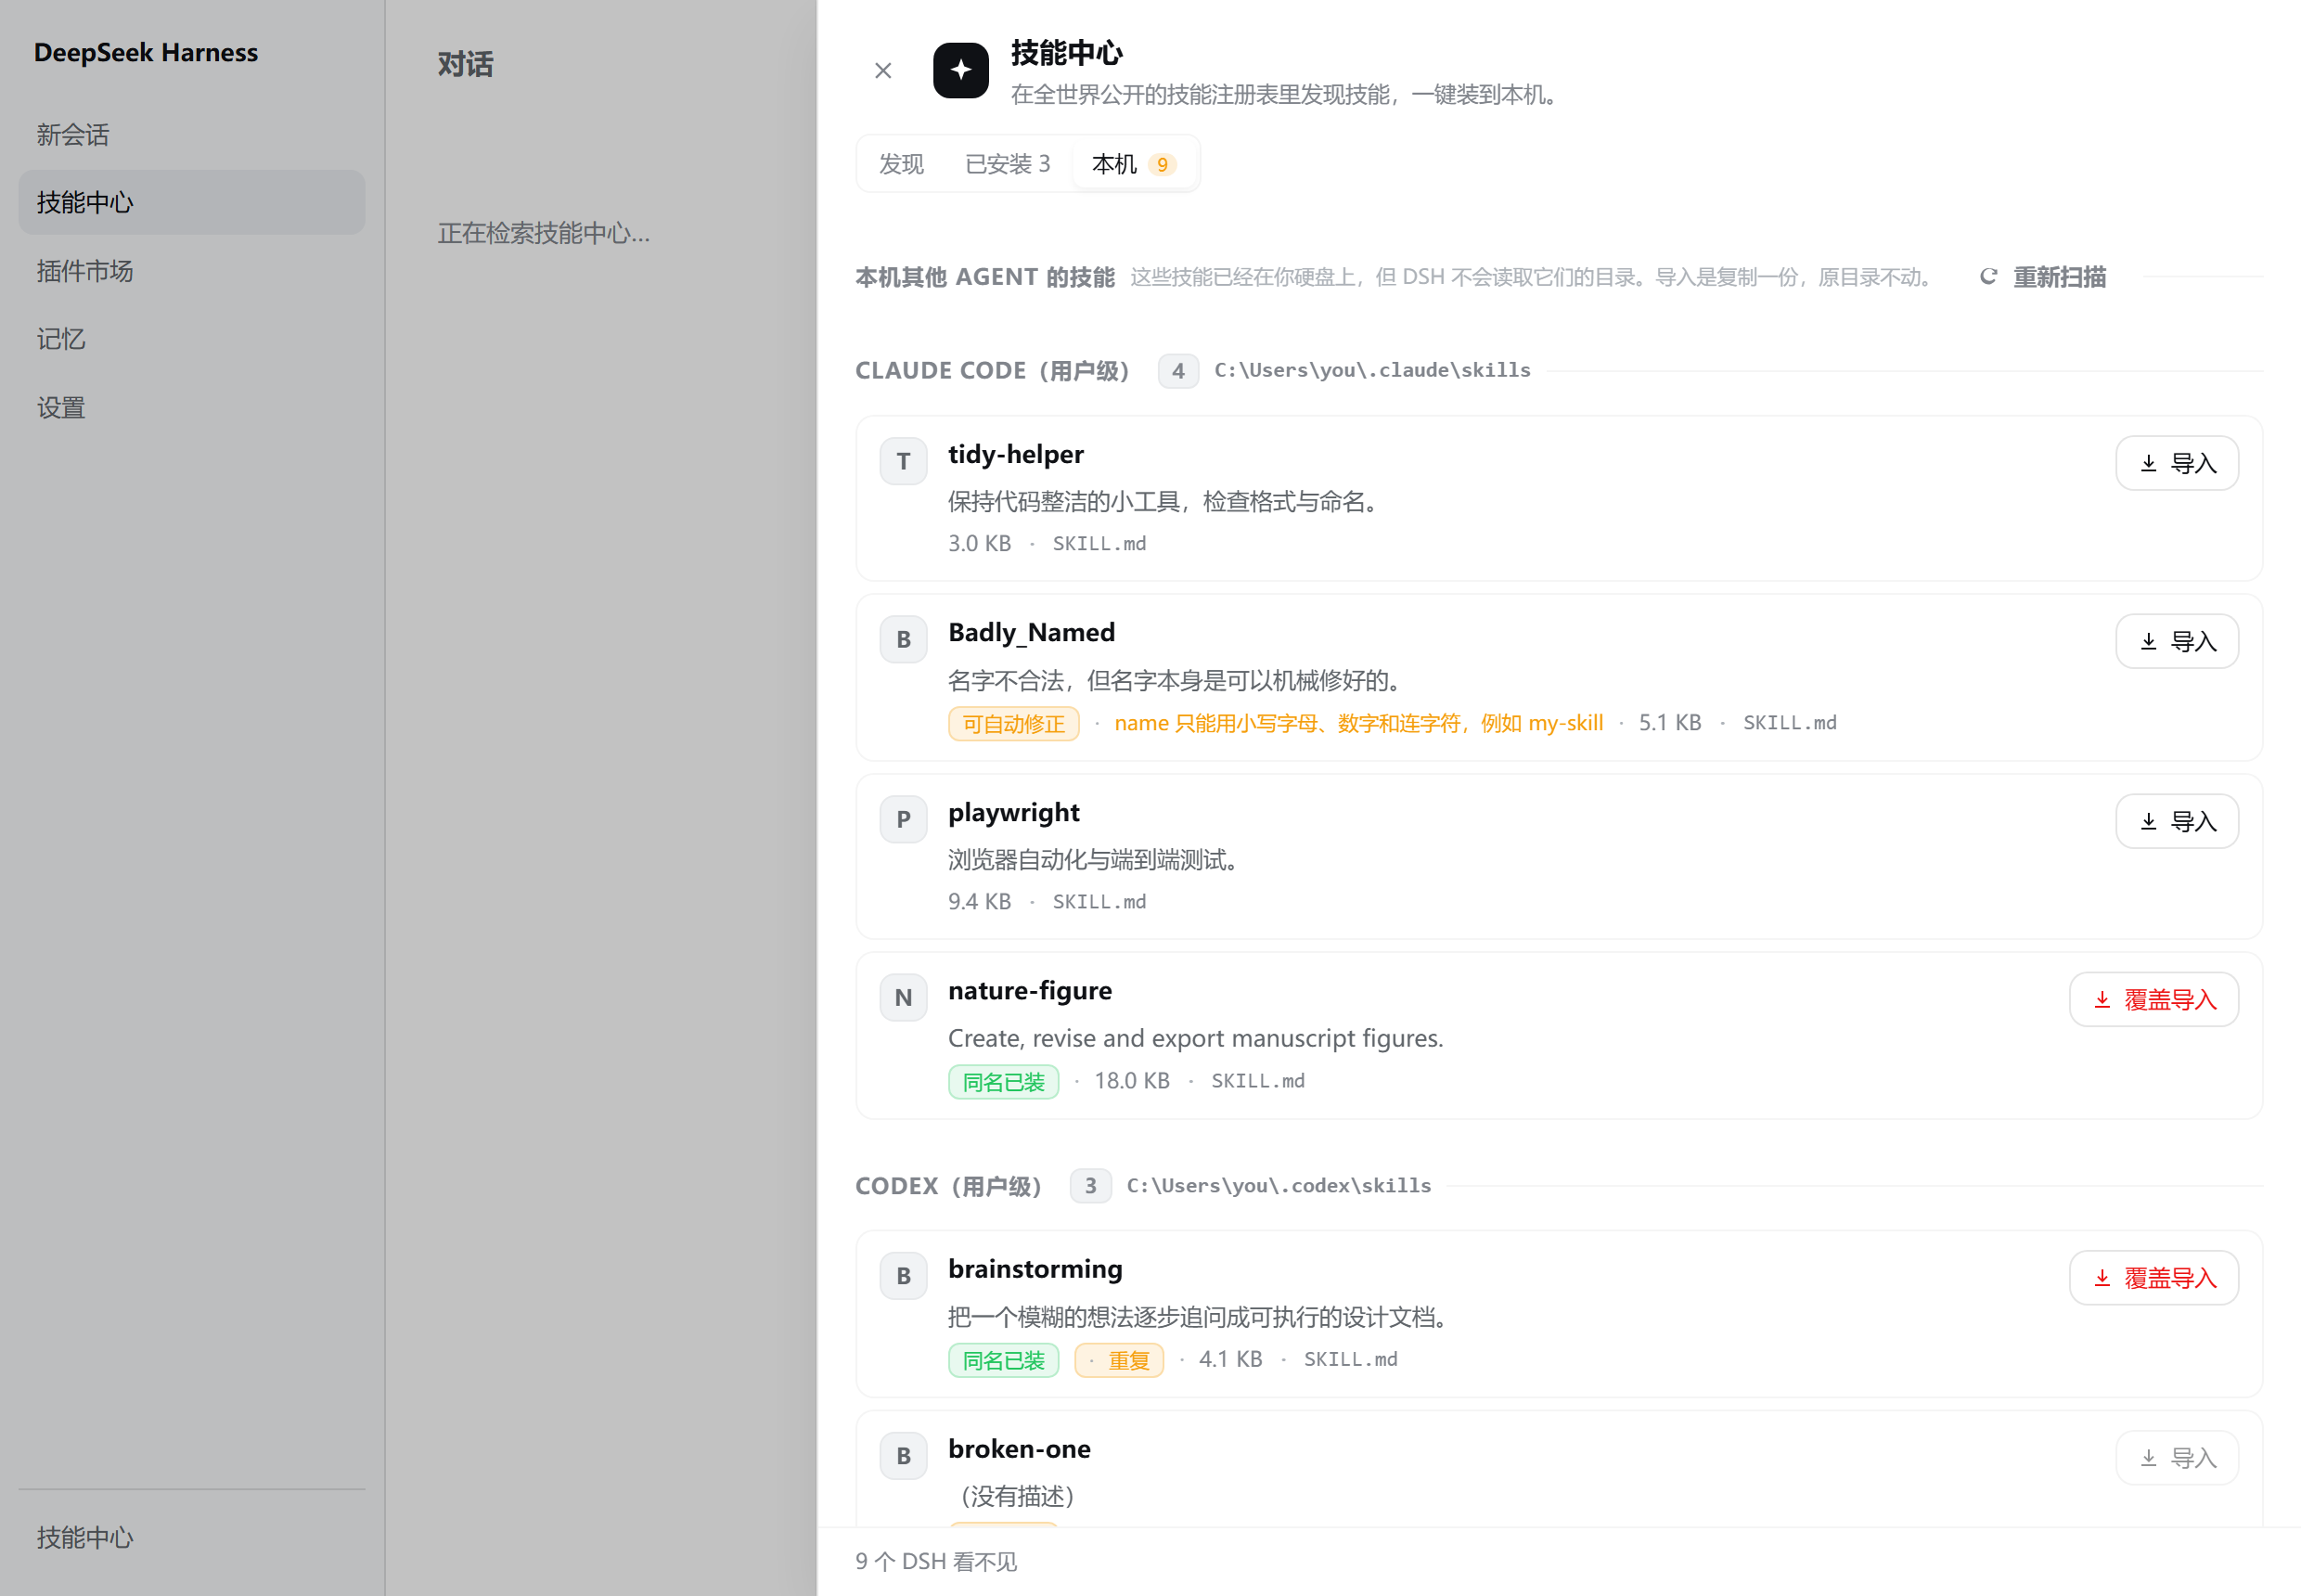The height and width of the screenshot is (1596, 2301).
Task: Import the playwright skill
Action: pyautogui.click(x=2177, y=821)
